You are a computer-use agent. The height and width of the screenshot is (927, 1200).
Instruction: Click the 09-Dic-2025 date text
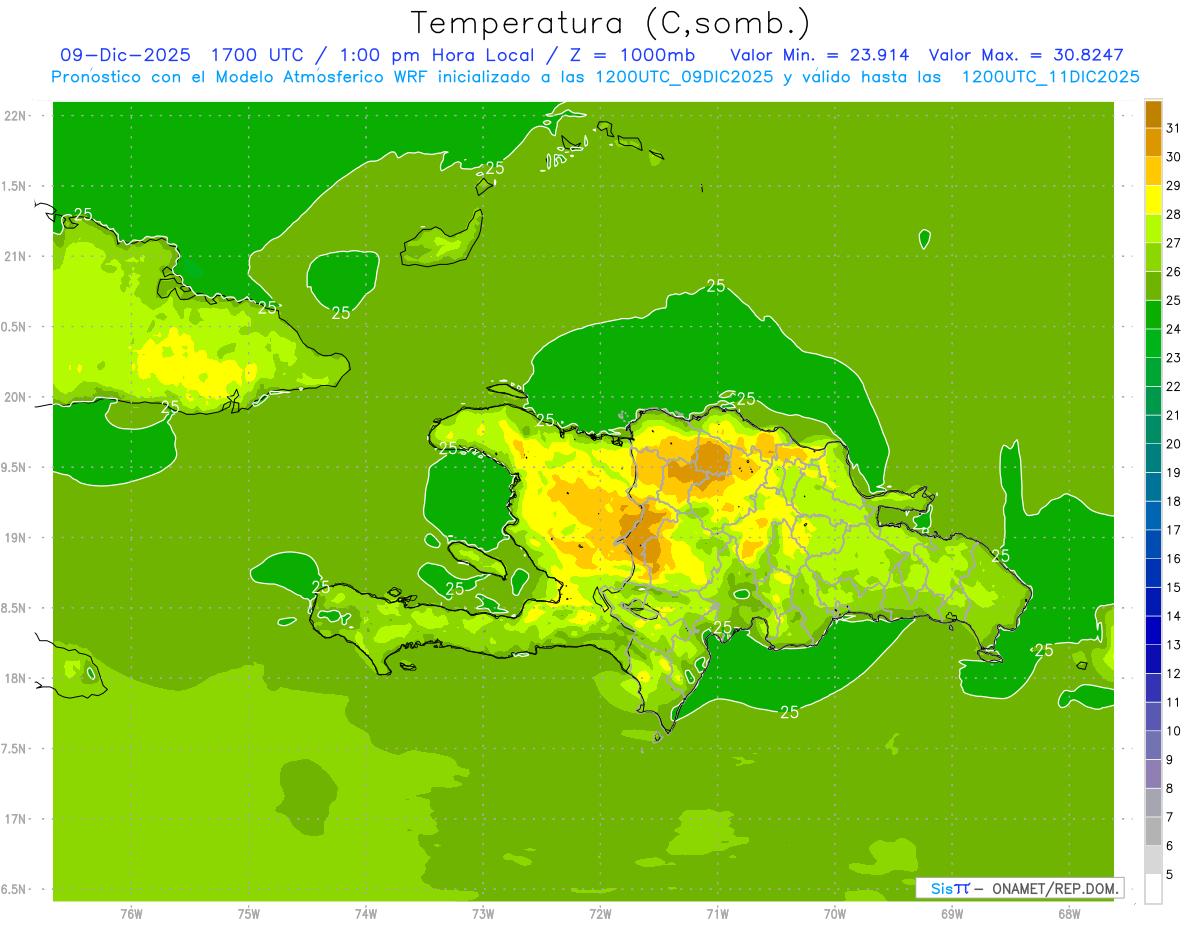click(x=125, y=55)
